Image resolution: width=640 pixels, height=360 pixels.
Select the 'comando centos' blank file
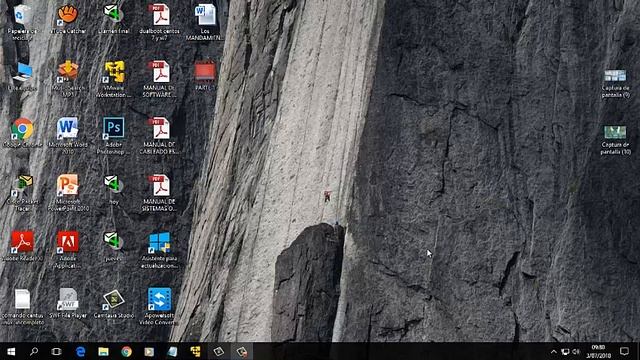point(22,307)
